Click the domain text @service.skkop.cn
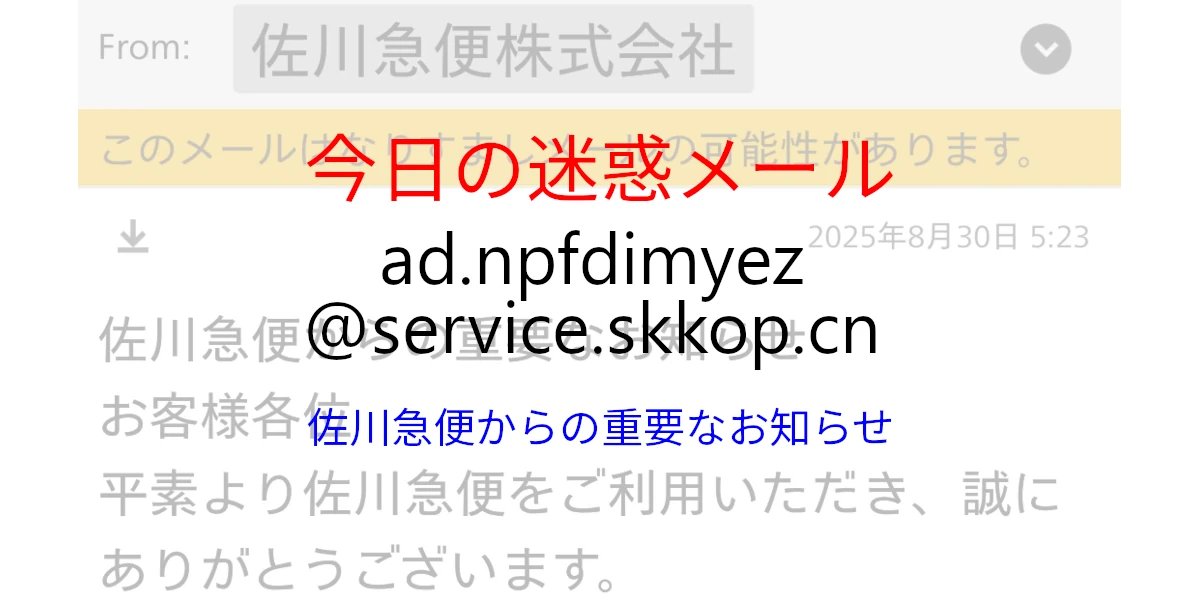The image size is (1200, 600). point(592,332)
